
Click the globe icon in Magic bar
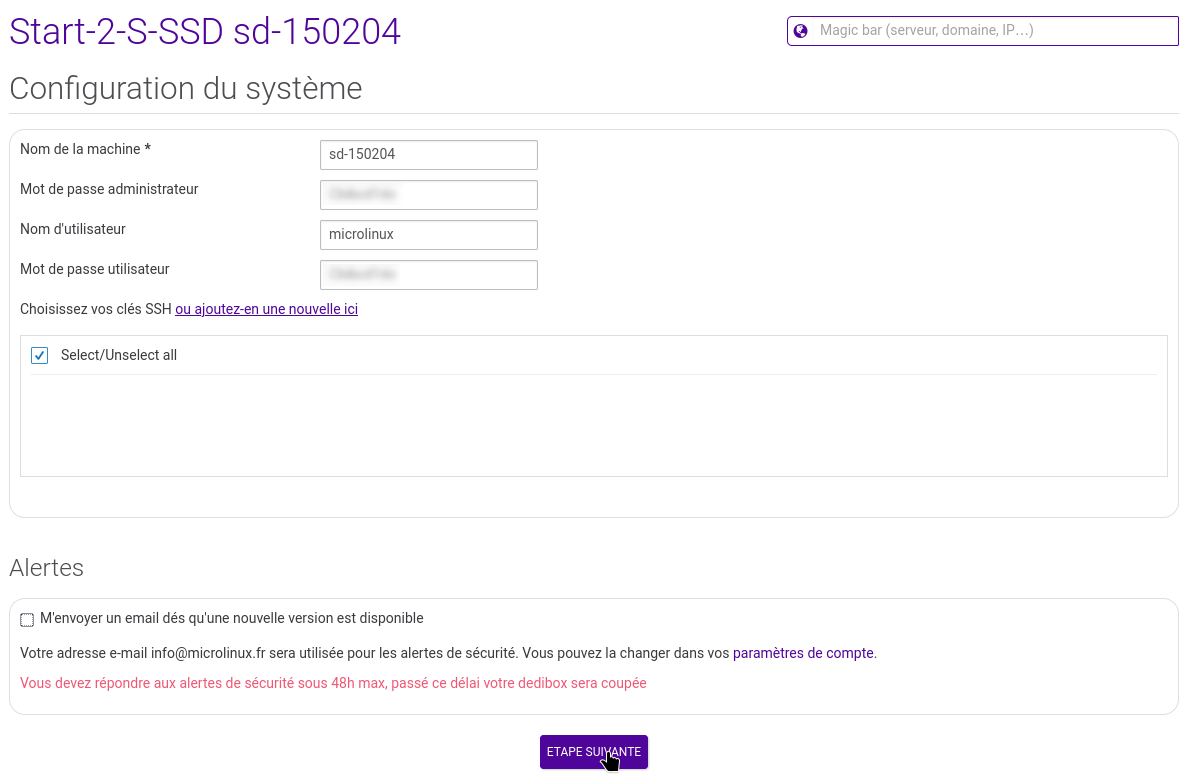tap(800, 31)
